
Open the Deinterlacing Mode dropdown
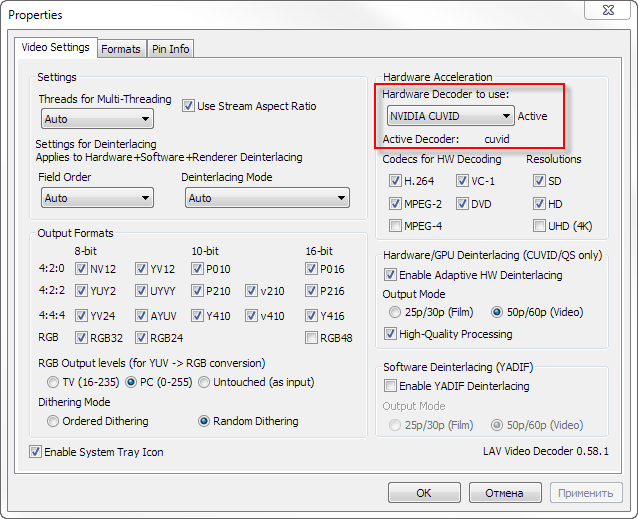coord(265,198)
